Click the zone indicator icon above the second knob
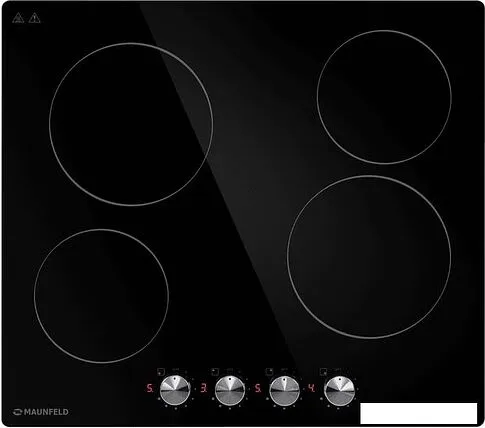485x428 pixels. coord(215,371)
